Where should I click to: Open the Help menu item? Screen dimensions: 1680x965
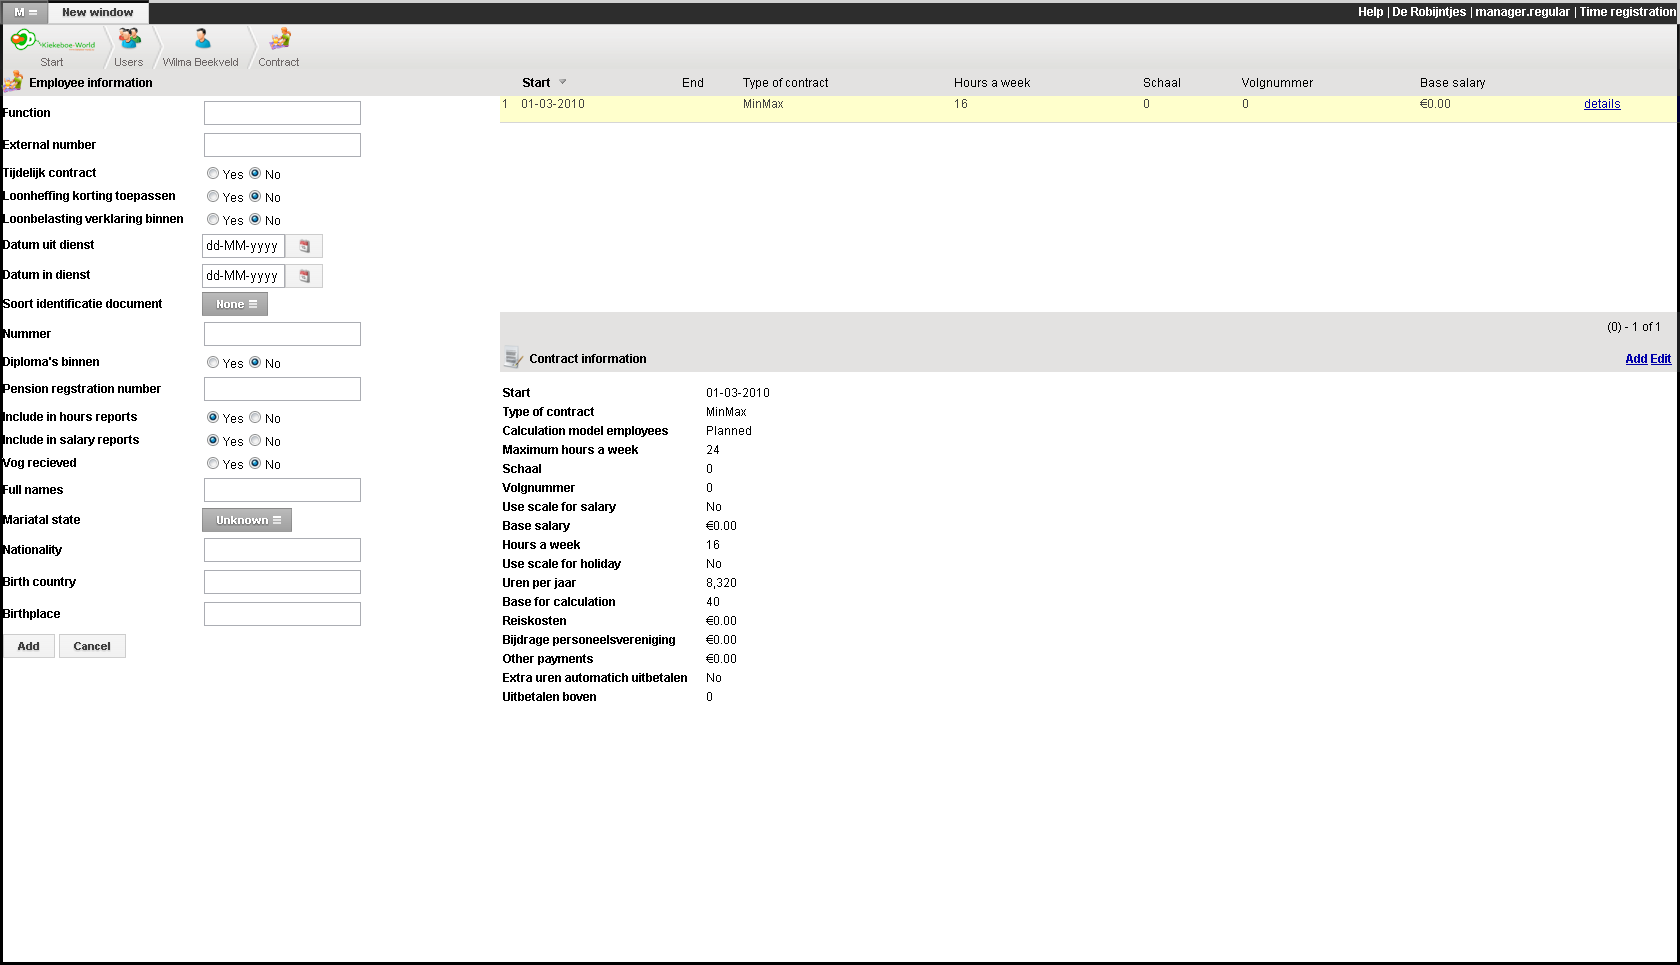click(x=1370, y=12)
